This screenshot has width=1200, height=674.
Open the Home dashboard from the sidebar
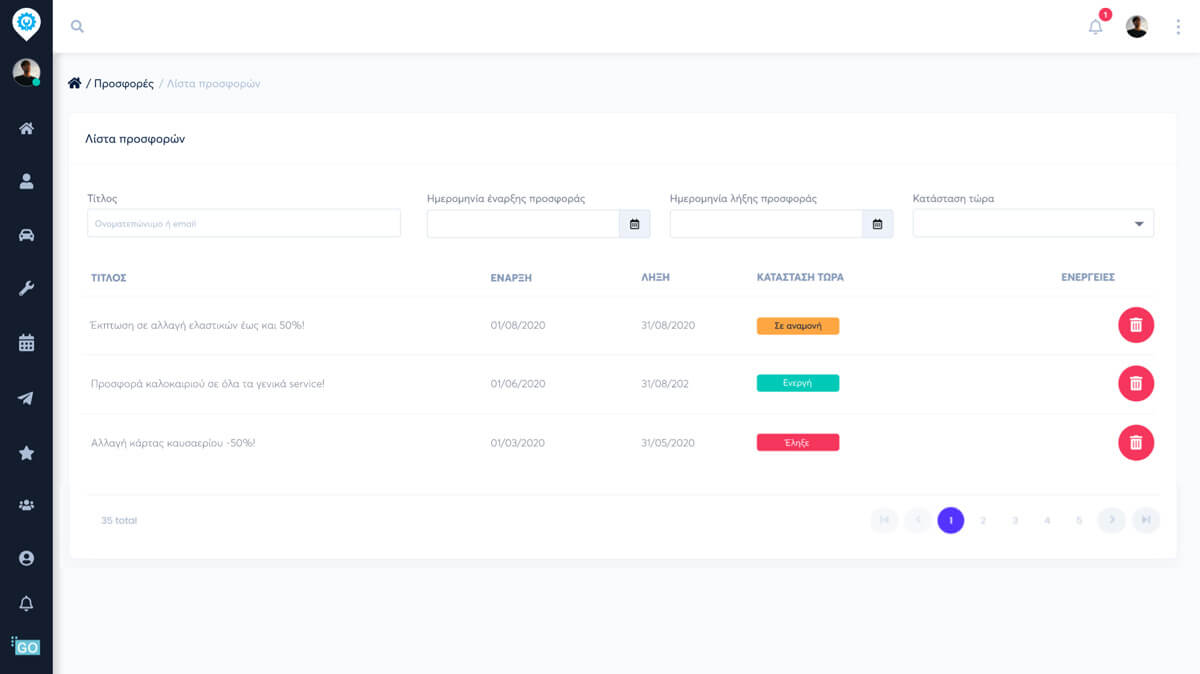pyautogui.click(x=27, y=128)
